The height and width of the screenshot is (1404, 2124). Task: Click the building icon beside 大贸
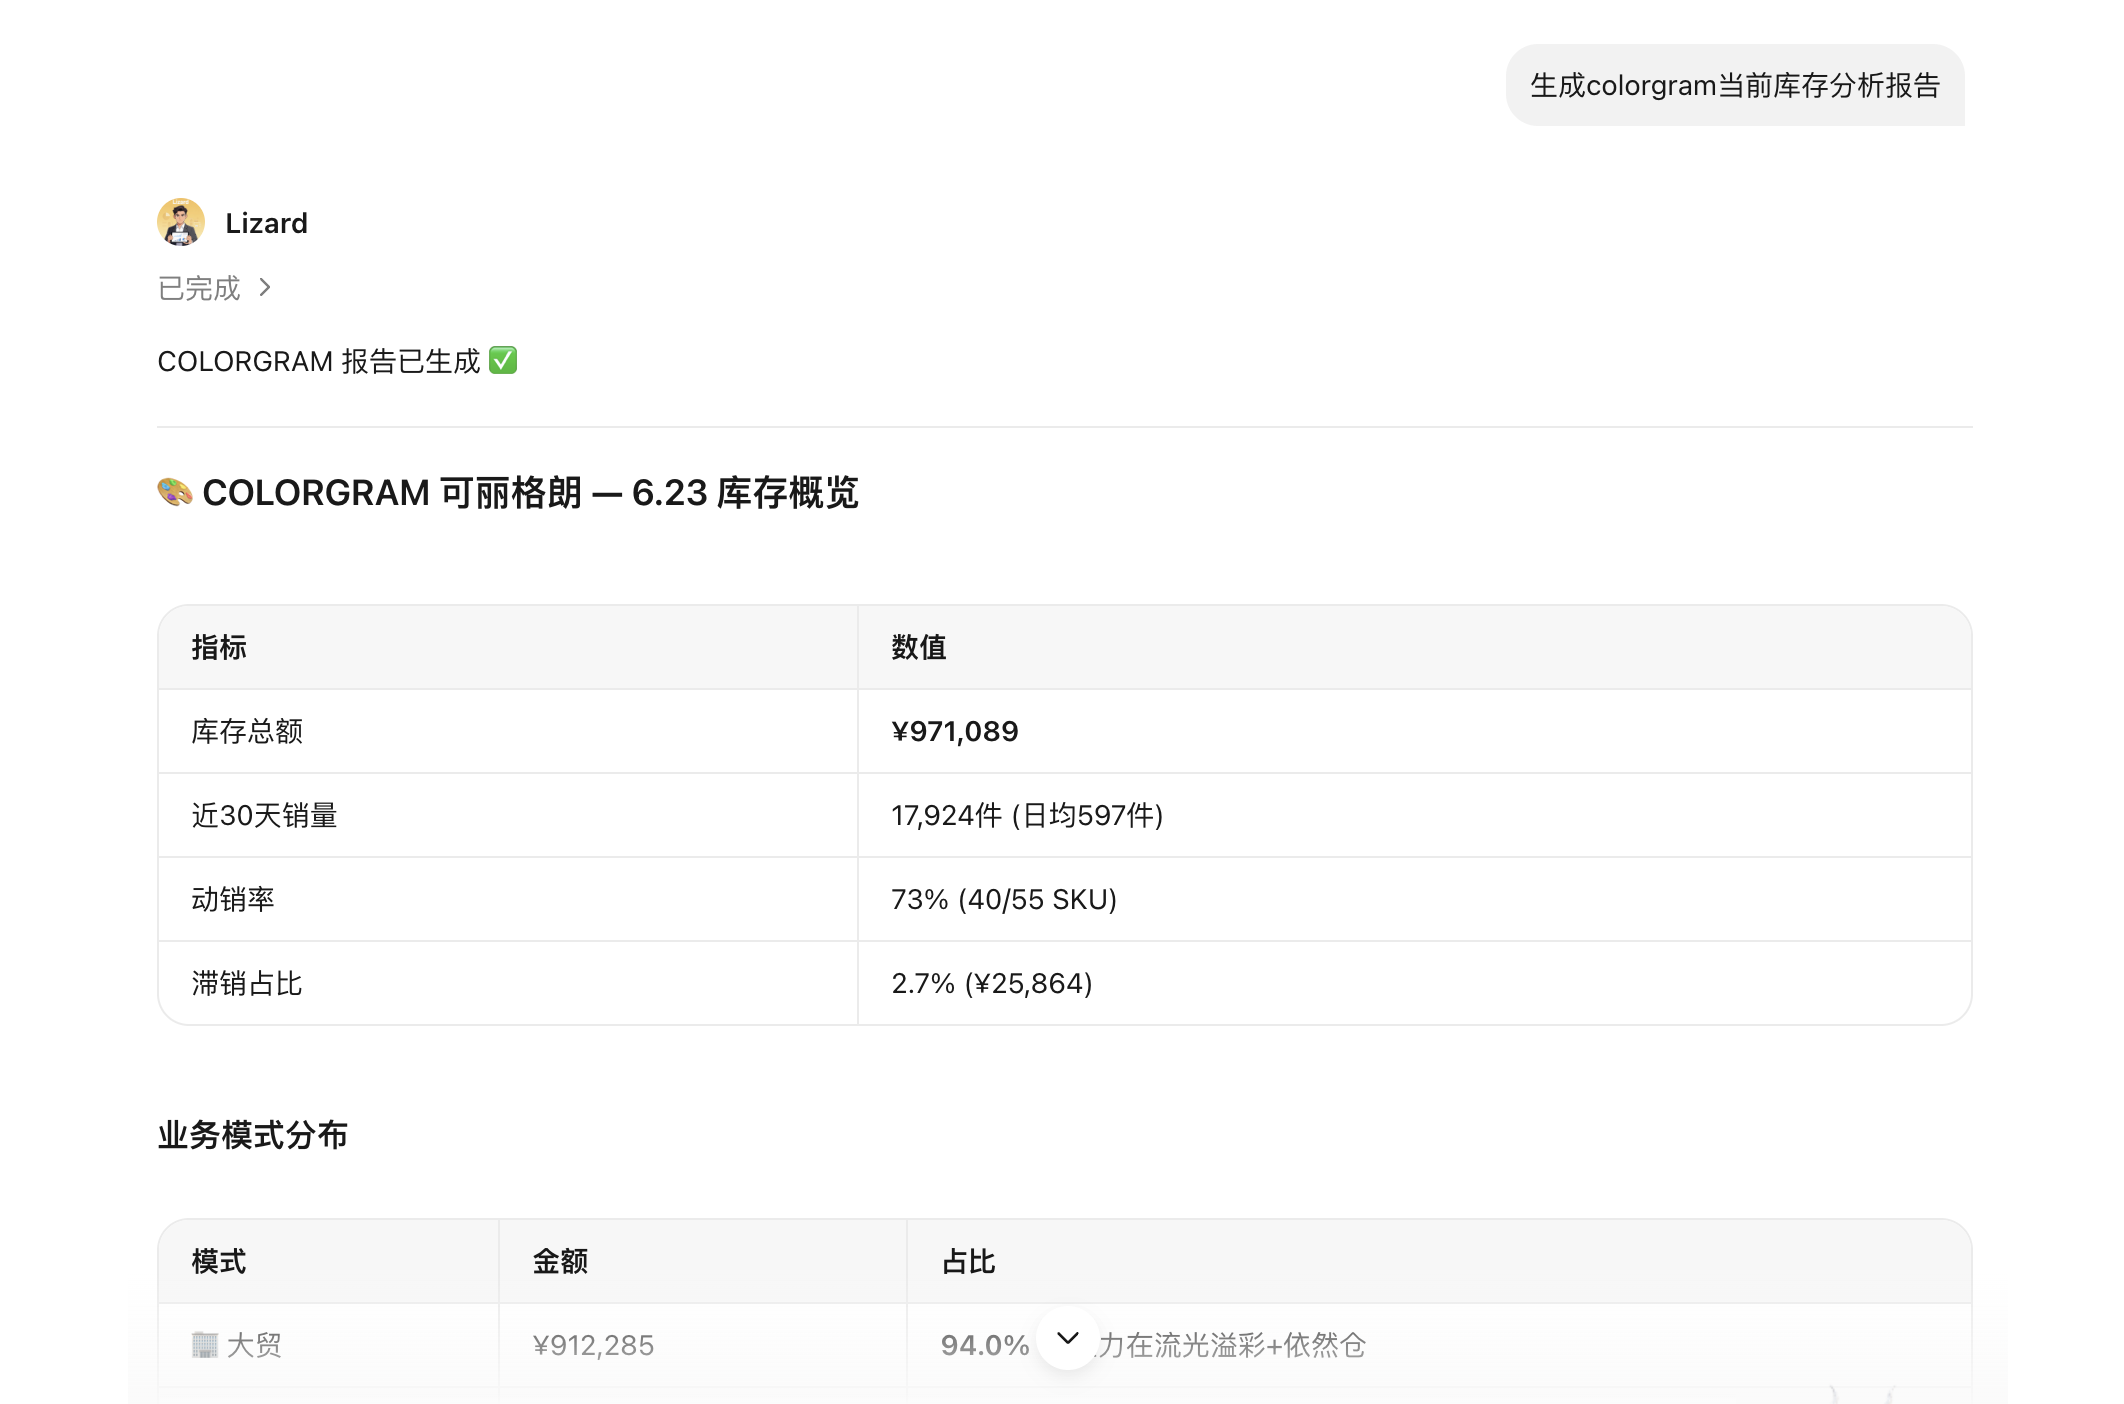click(205, 1345)
